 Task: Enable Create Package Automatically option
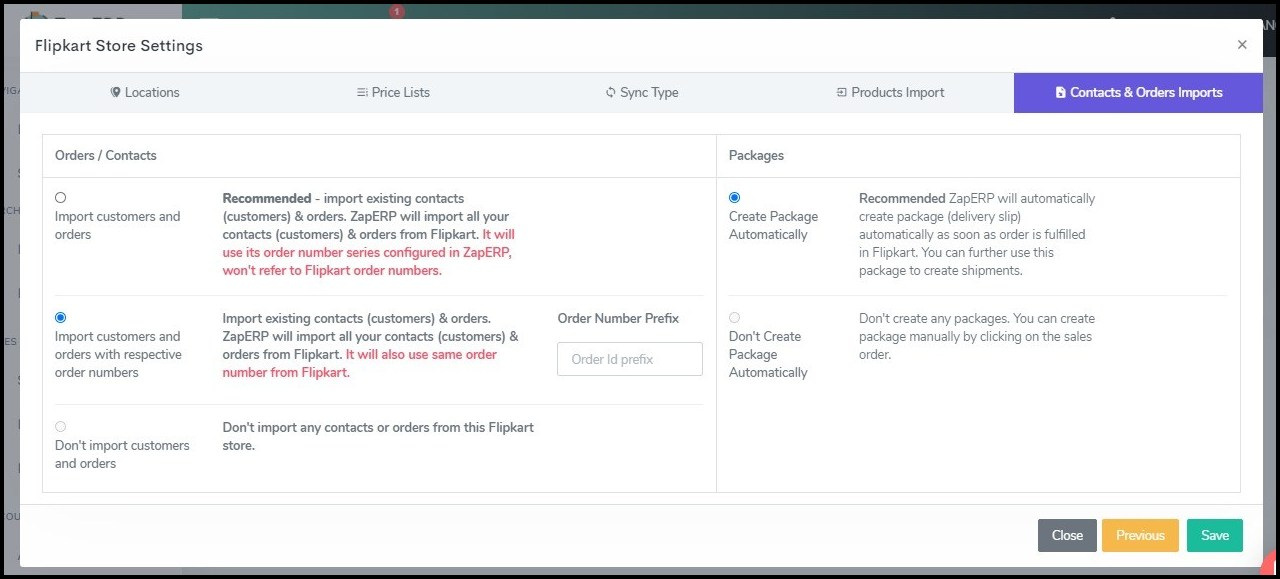(735, 198)
